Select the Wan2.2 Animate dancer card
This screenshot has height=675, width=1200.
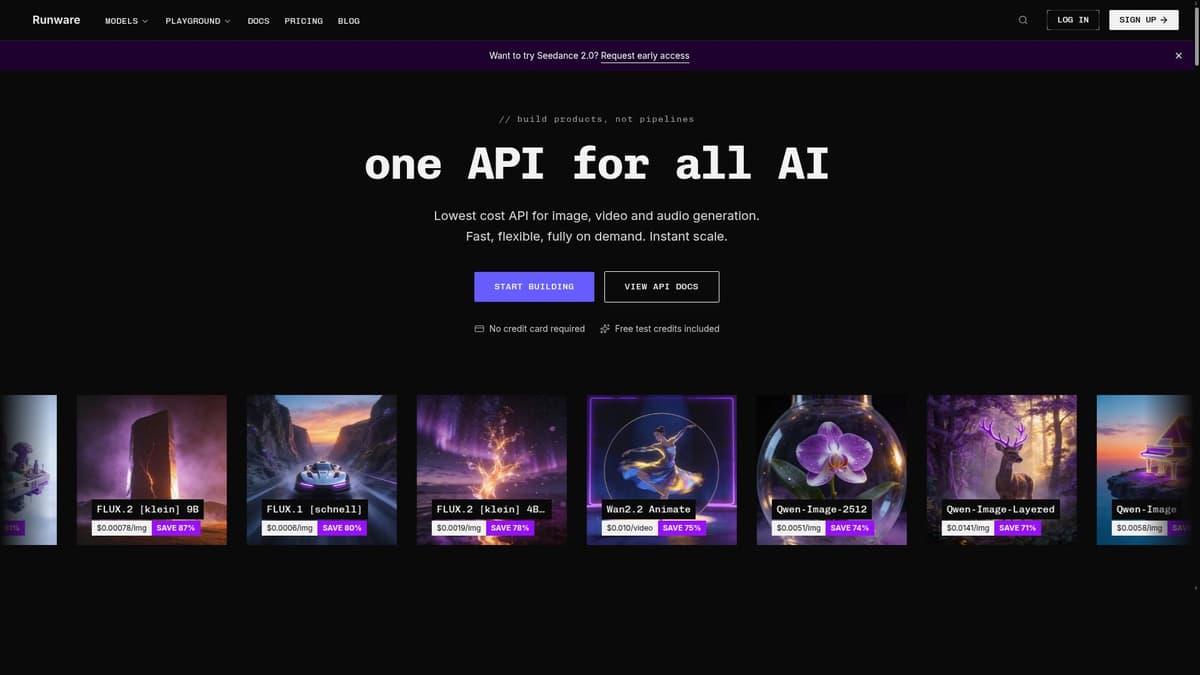662,470
